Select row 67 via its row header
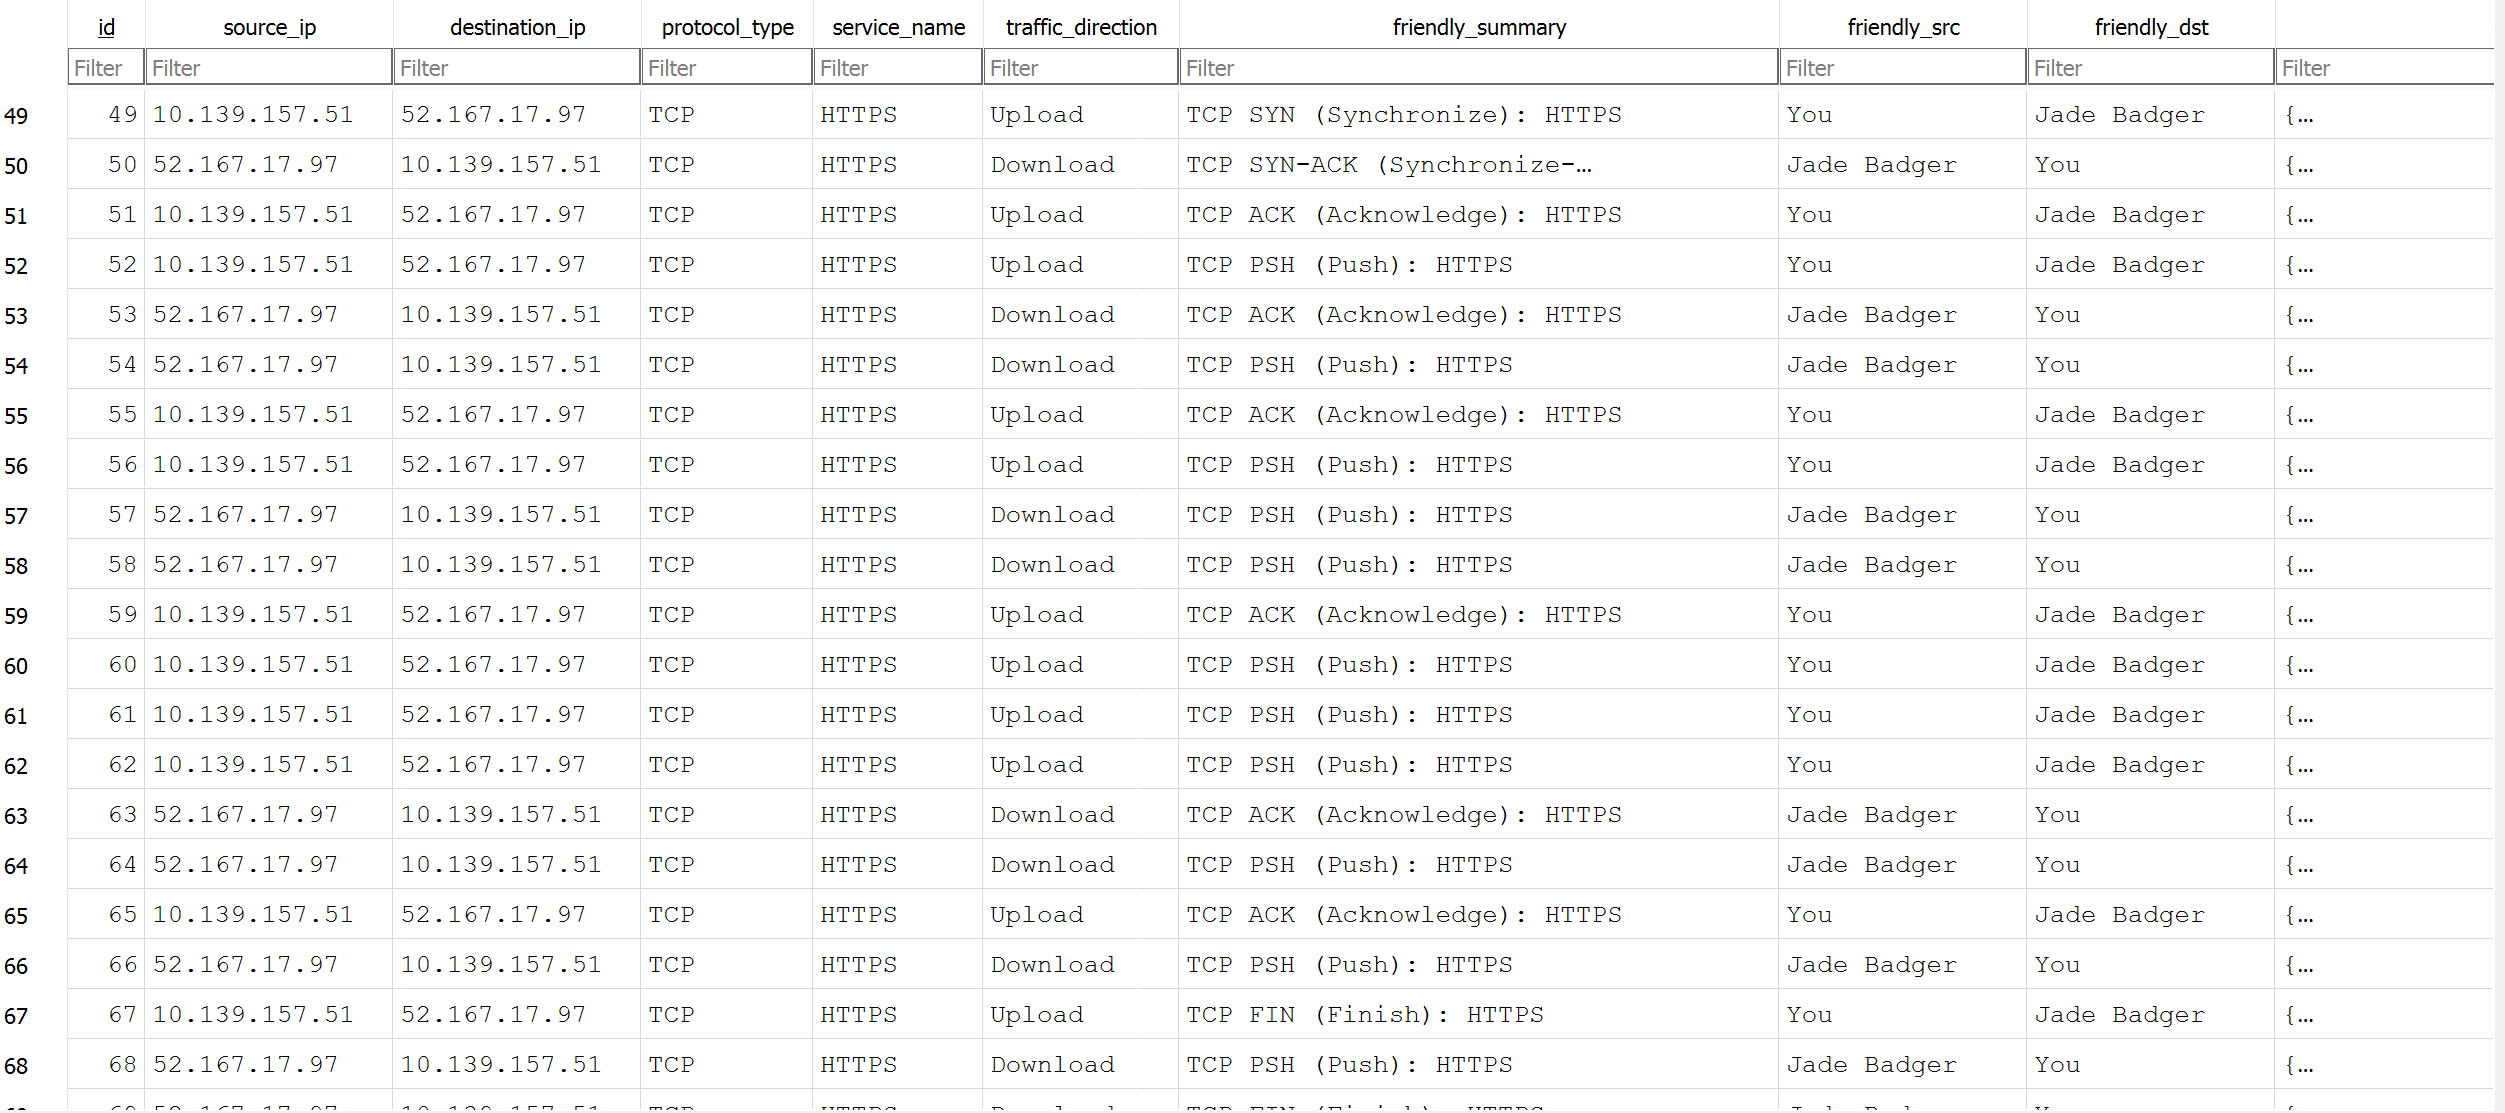Image resolution: width=2505 pixels, height=1113 pixels. pyautogui.click(x=17, y=1016)
